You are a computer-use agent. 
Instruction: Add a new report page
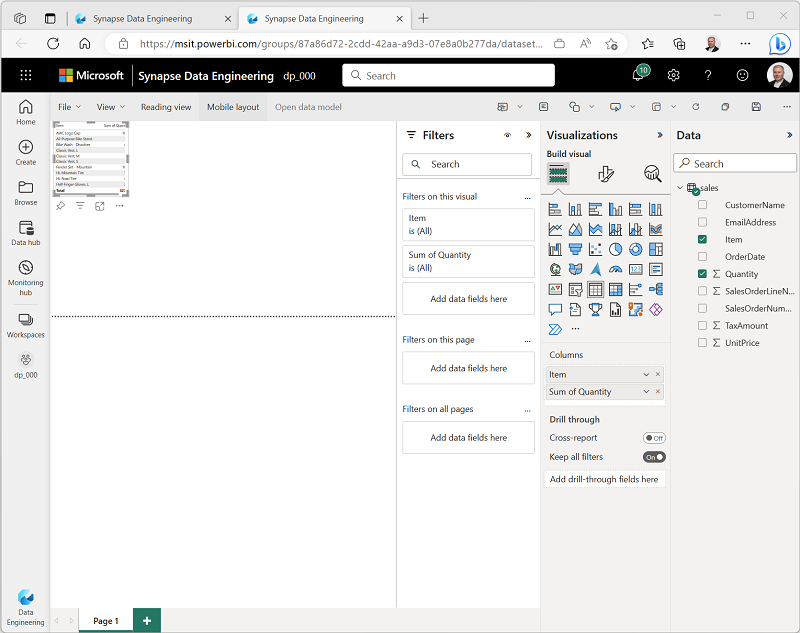pyautogui.click(x=147, y=621)
